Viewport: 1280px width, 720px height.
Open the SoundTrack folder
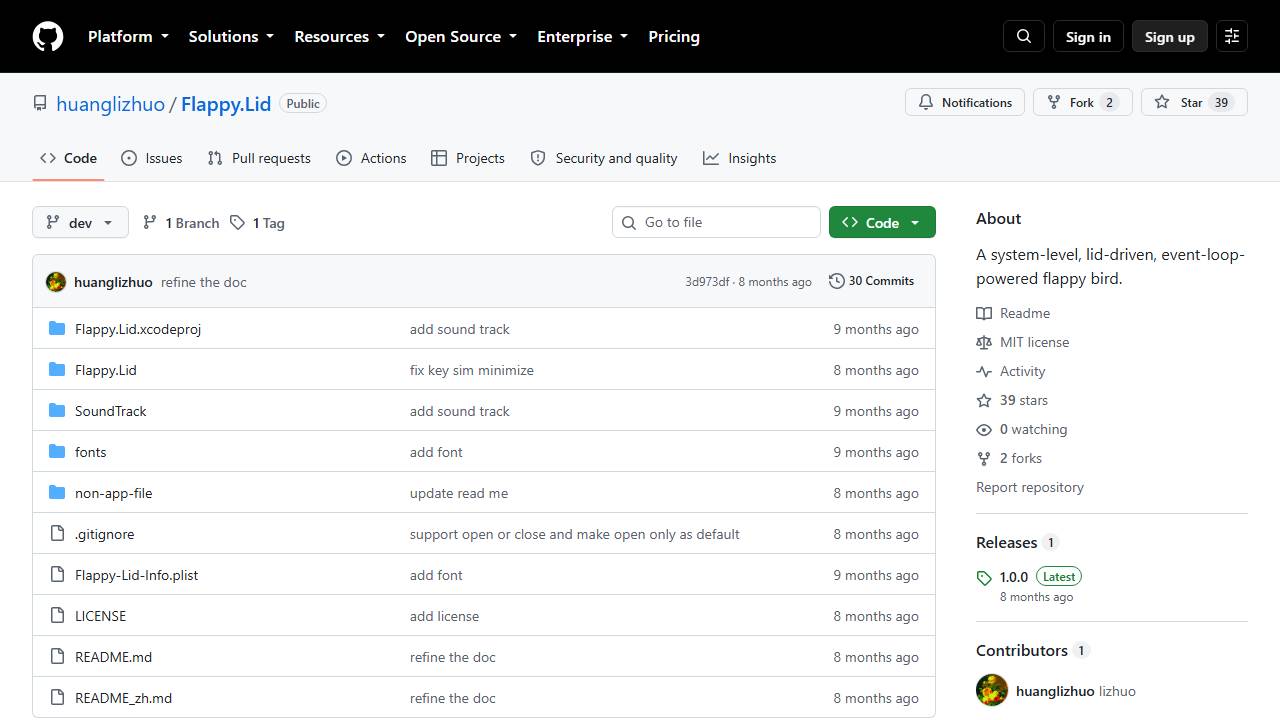pos(111,411)
